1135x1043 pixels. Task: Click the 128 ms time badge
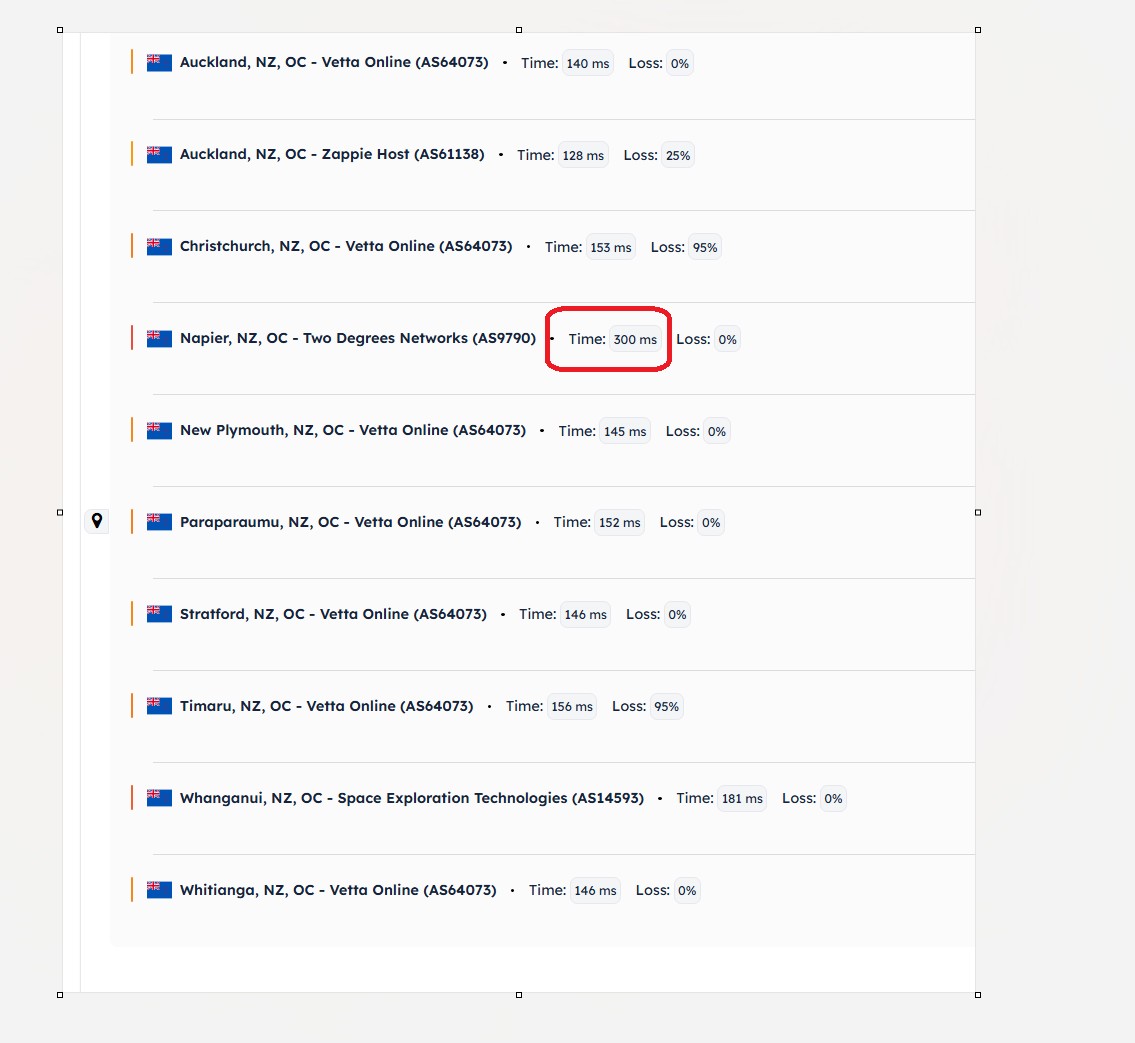coord(583,156)
